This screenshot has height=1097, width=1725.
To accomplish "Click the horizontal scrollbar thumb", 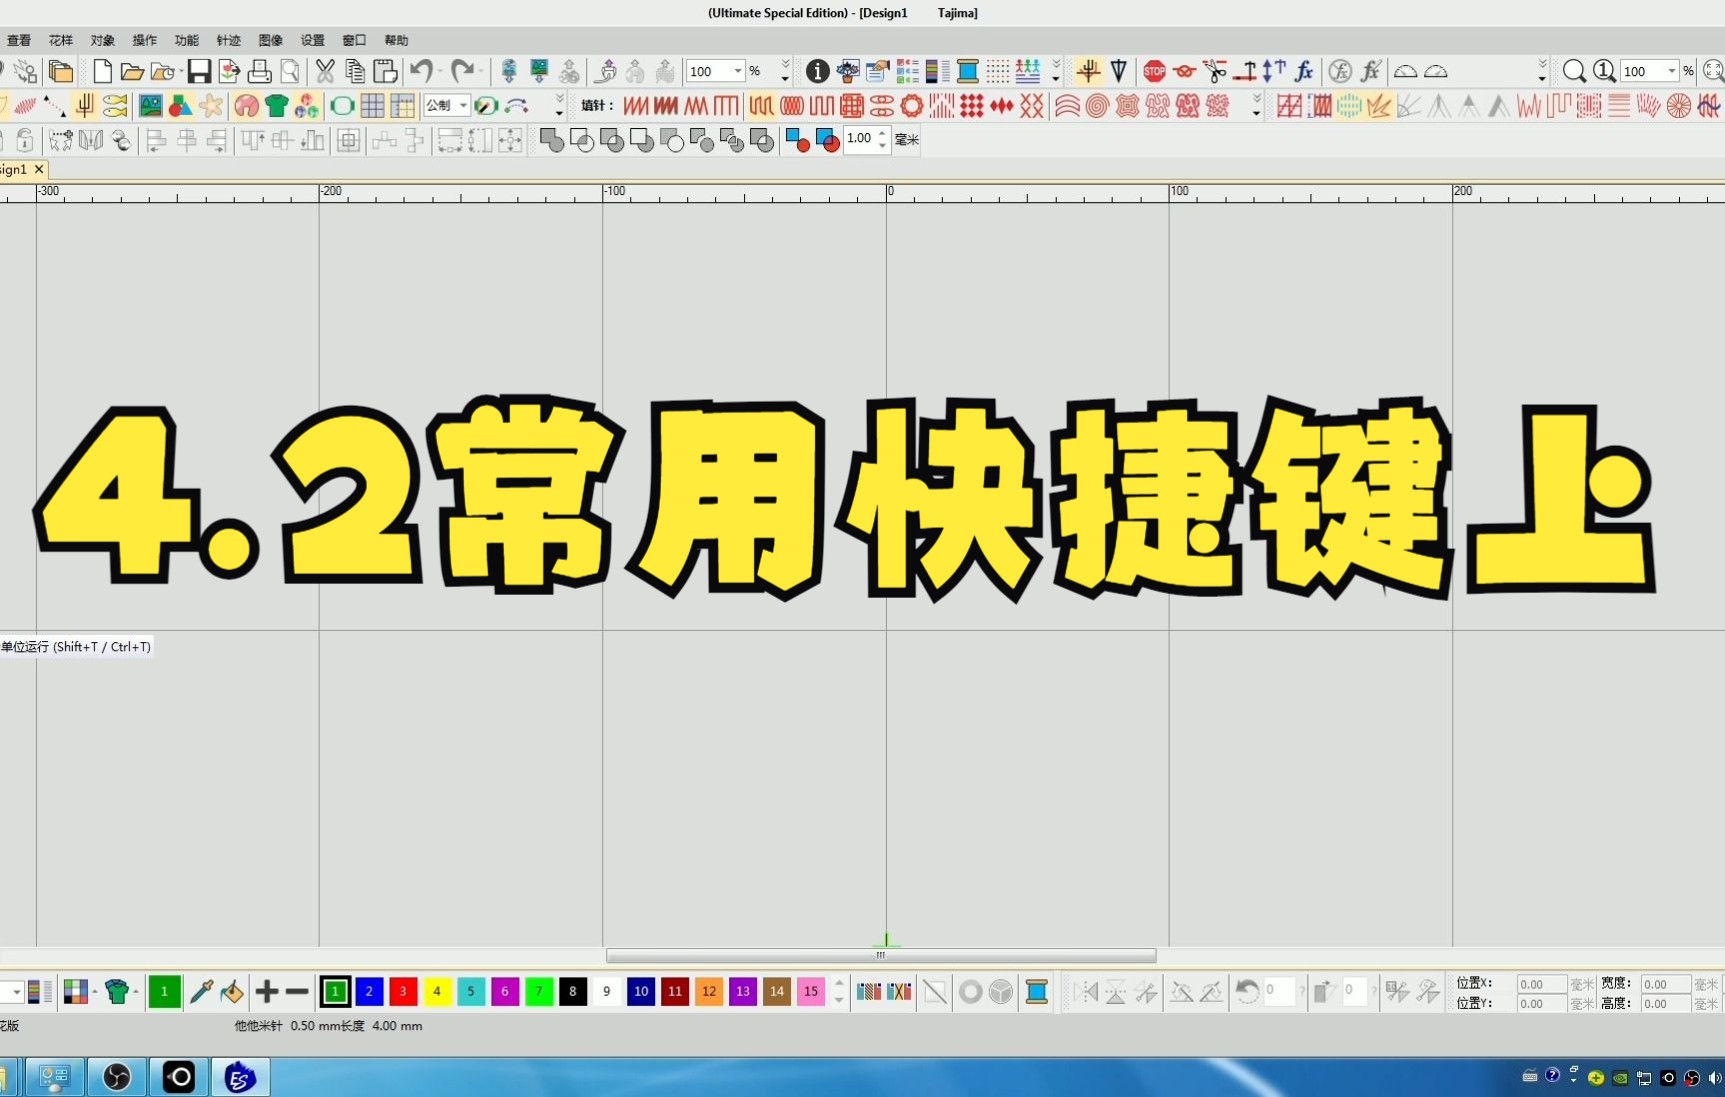I will [x=881, y=955].
